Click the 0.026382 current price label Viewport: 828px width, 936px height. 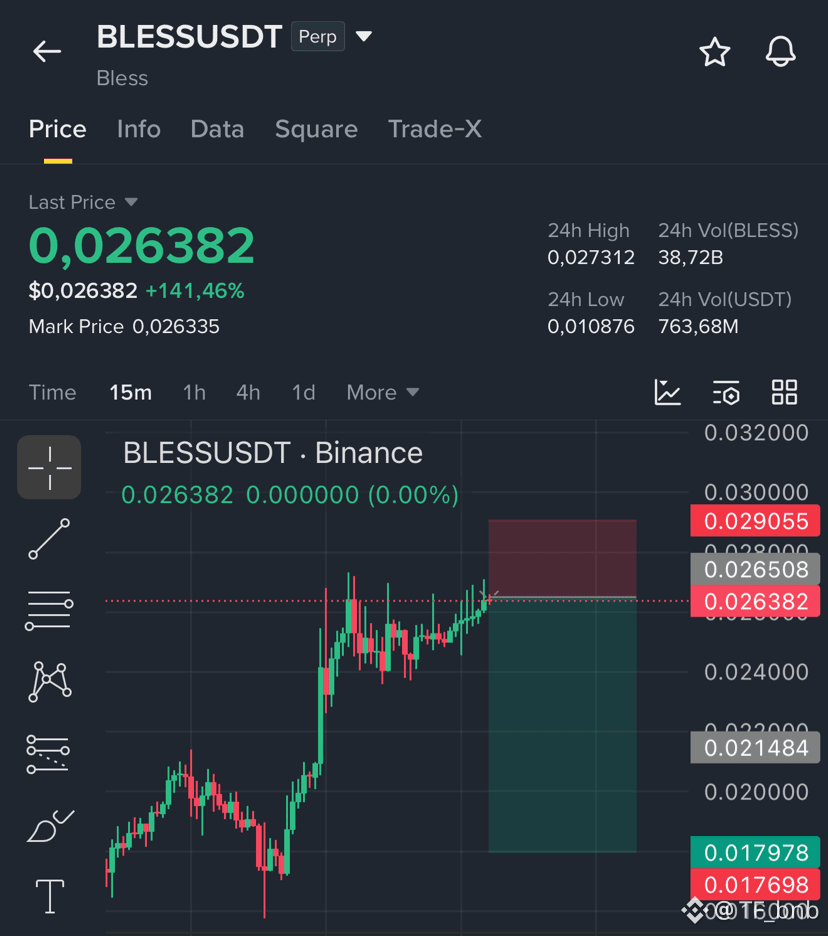(x=755, y=602)
